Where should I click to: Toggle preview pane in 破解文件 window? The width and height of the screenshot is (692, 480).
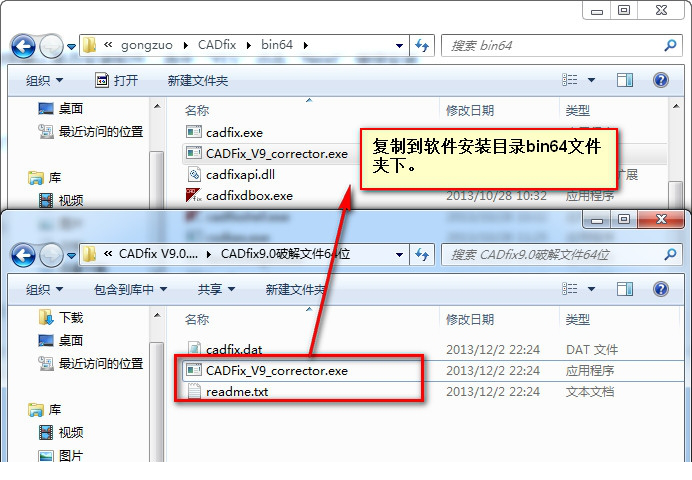point(624,289)
